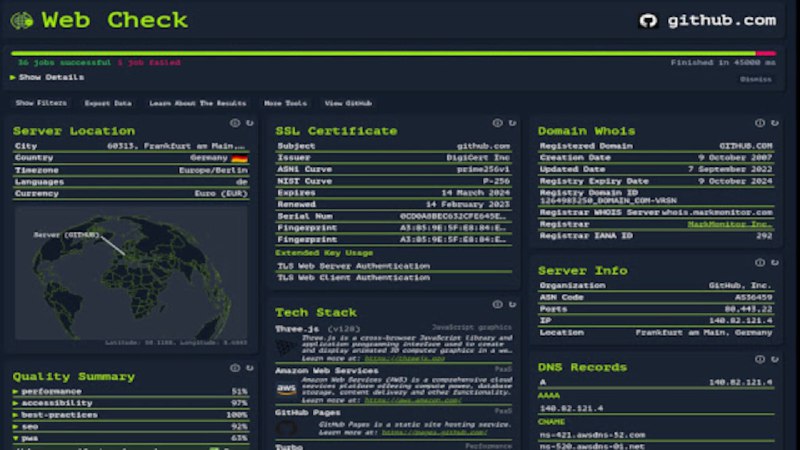Open info icon on Server Info card
The height and width of the screenshot is (450, 800).
(x=760, y=262)
